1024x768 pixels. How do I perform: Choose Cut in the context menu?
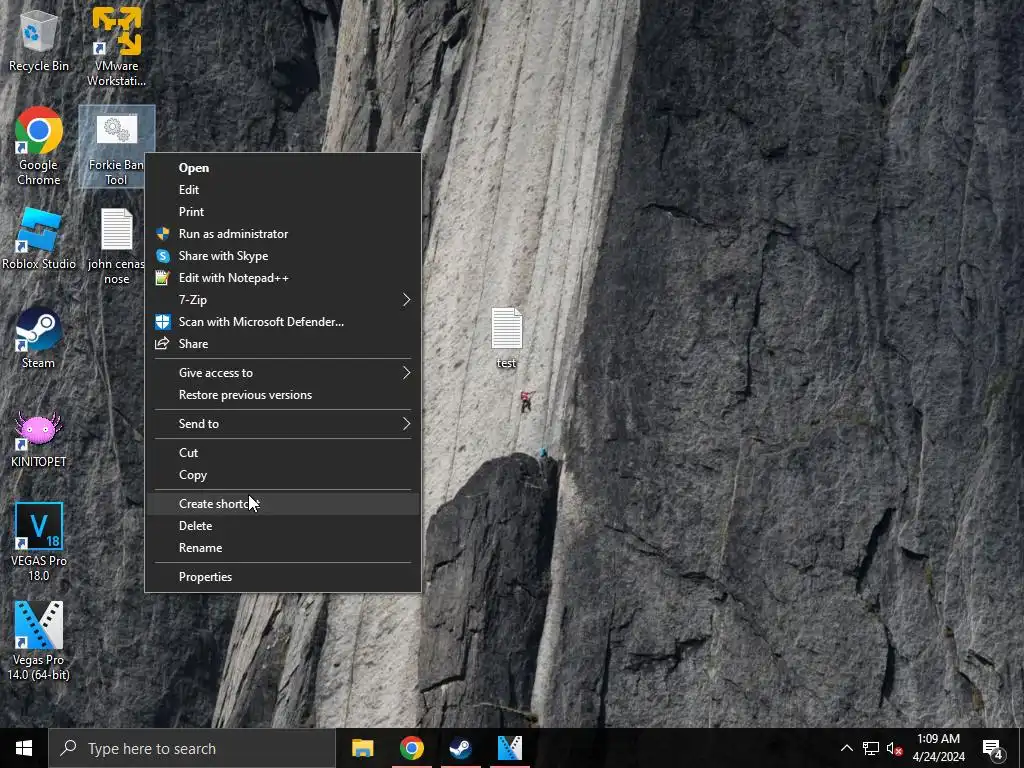tap(283, 453)
